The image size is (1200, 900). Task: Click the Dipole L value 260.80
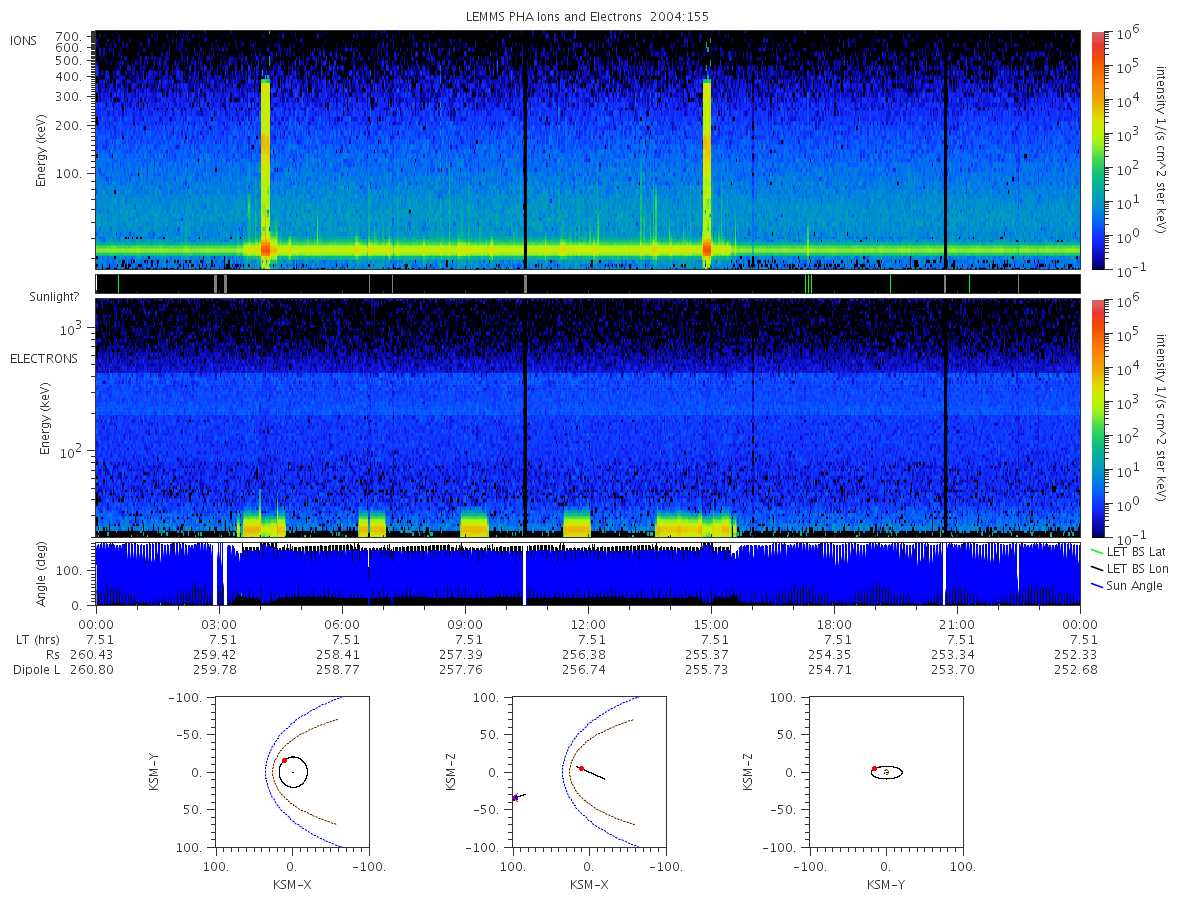pos(93,669)
